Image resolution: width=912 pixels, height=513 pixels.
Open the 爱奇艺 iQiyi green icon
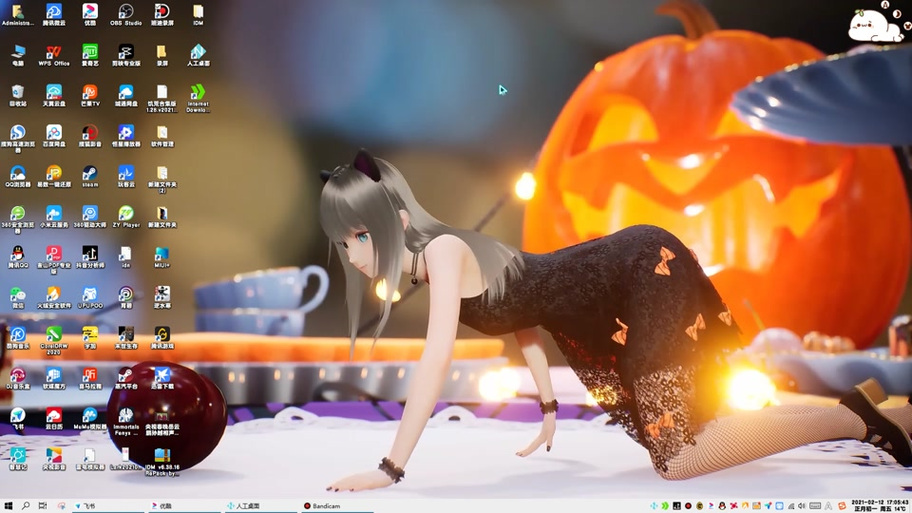click(x=90, y=55)
